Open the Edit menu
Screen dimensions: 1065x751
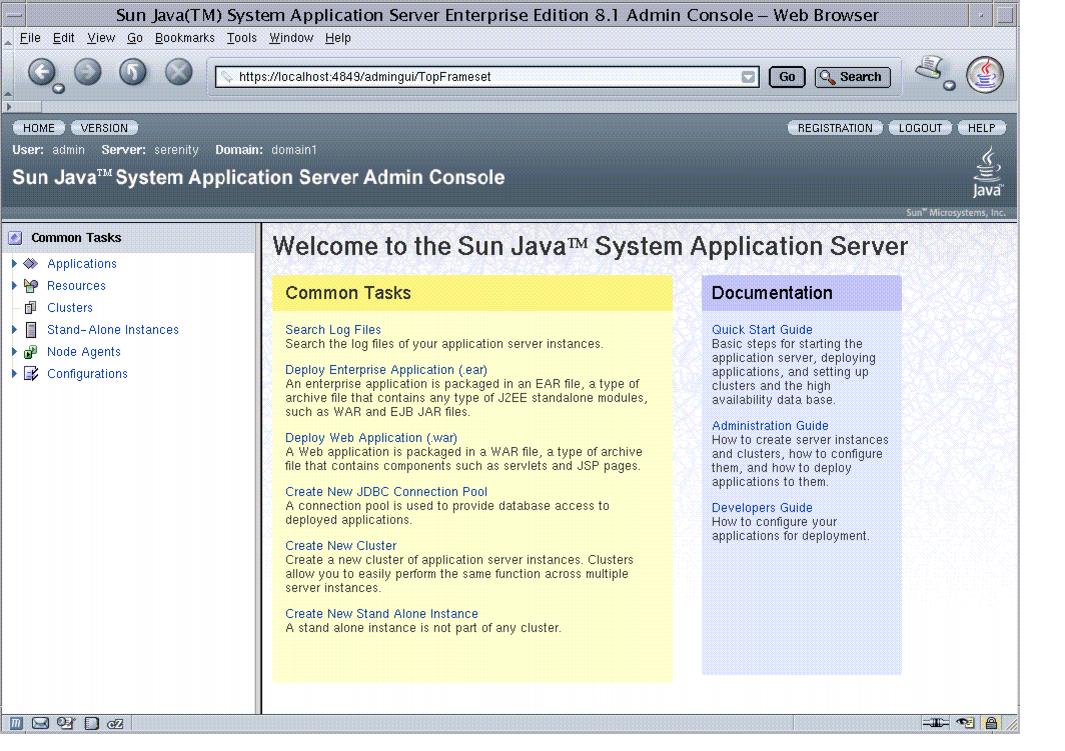point(63,38)
